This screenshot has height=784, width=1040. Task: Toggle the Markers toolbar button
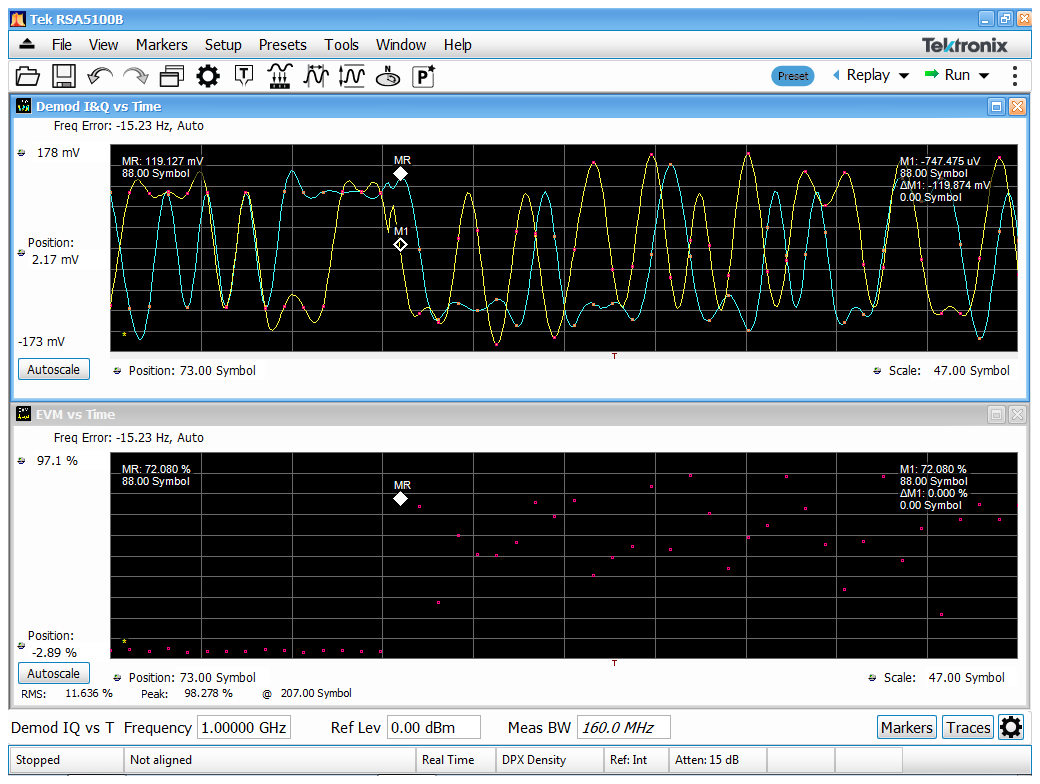[906, 727]
